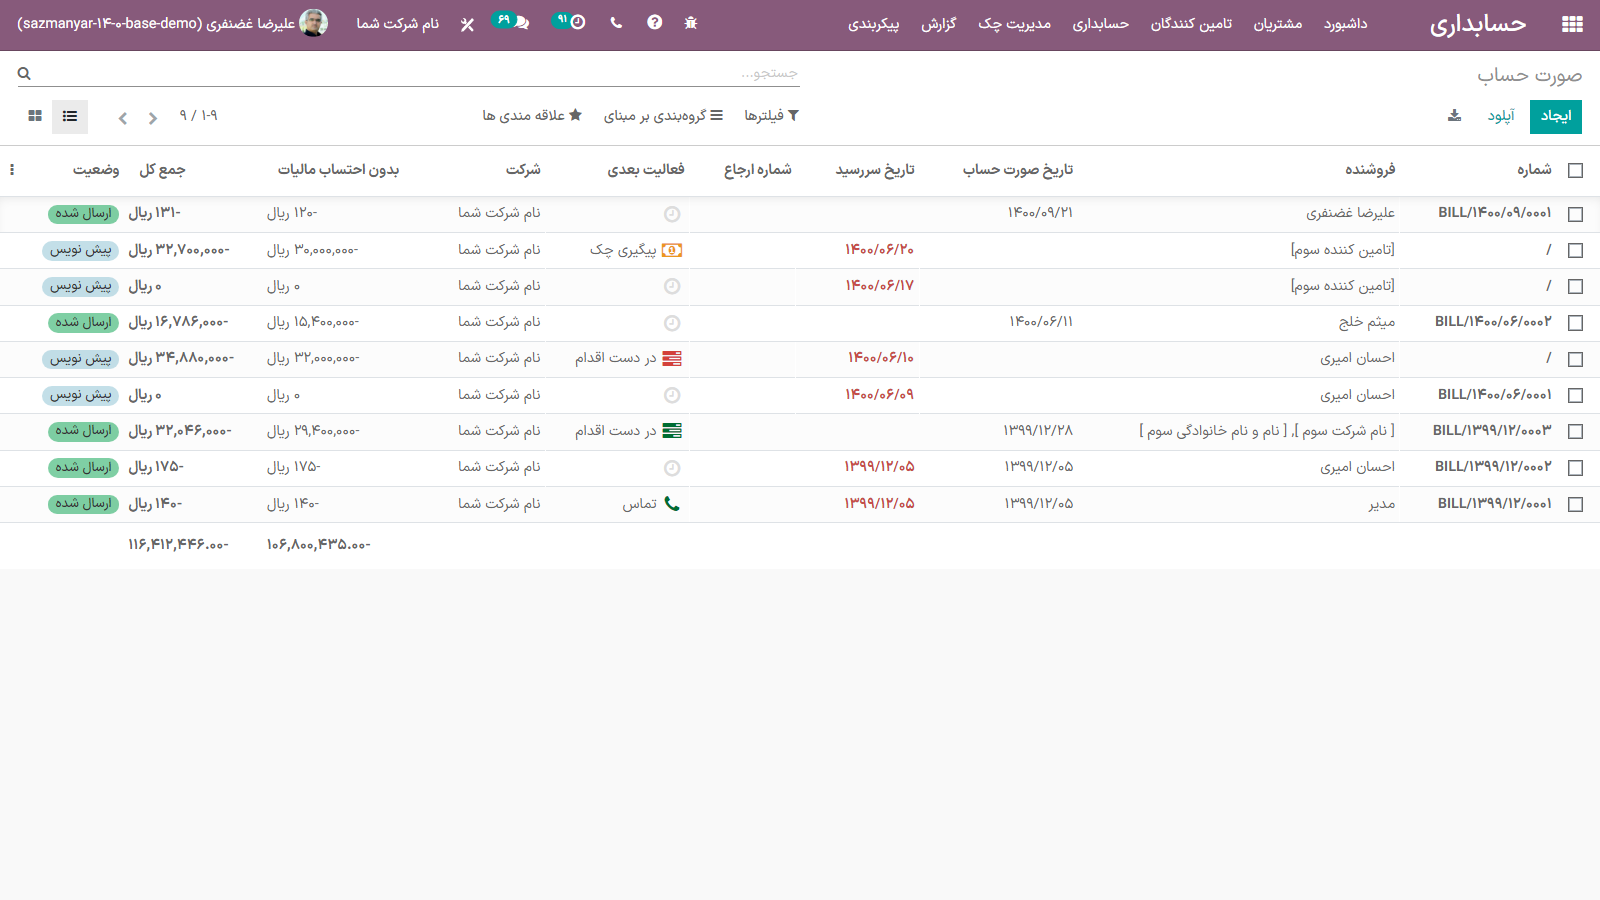
Task: Open علاقه مندی ها favorites dropdown
Action: click(532, 116)
